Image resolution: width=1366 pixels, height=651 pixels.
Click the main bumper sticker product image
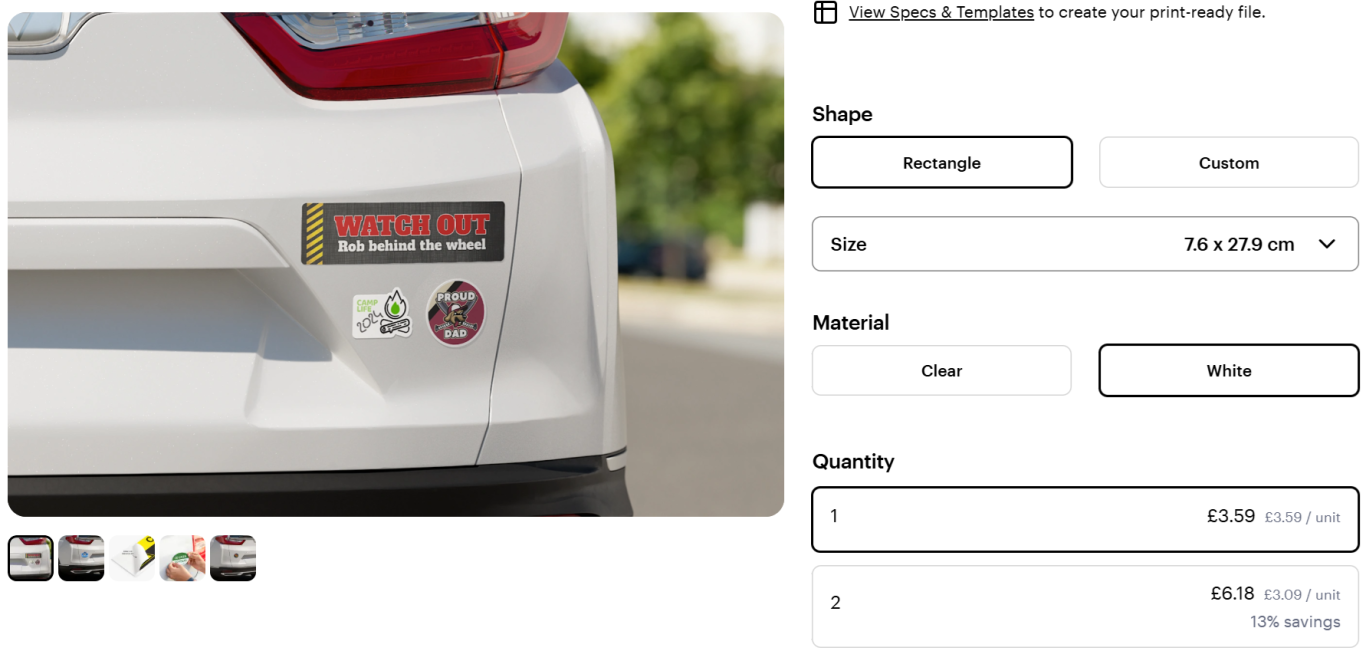[x=396, y=264]
